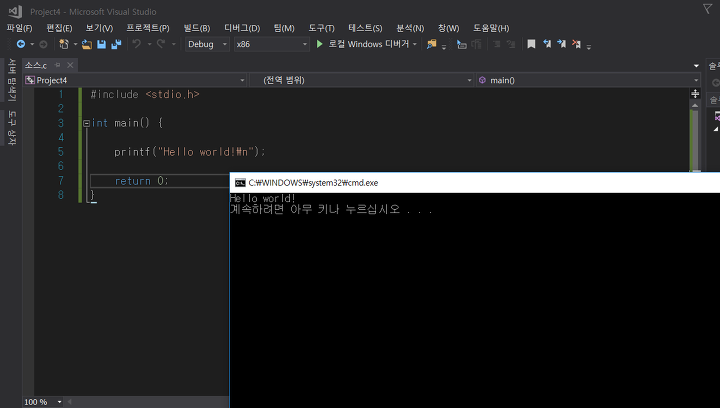Open the main() member dropdown
720x408 pixels.
coord(588,80)
